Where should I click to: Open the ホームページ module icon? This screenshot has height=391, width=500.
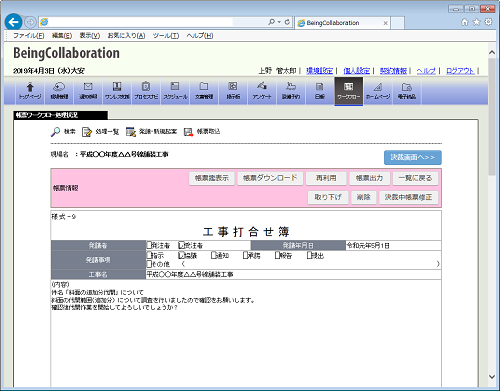coord(378,91)
